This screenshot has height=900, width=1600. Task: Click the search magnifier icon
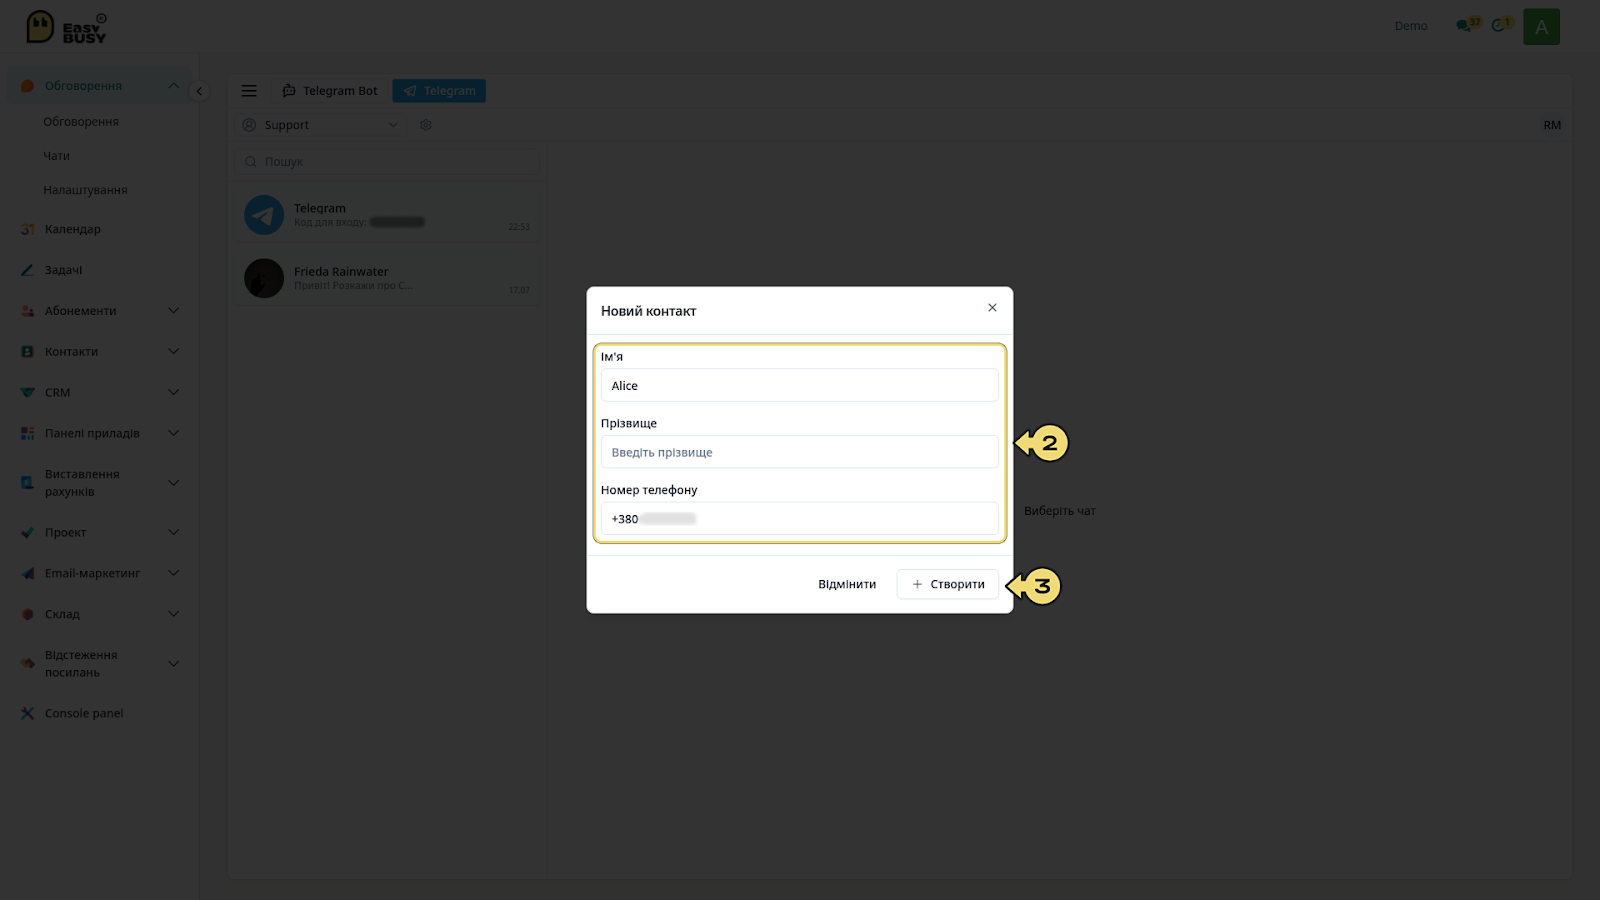(251, 161)
